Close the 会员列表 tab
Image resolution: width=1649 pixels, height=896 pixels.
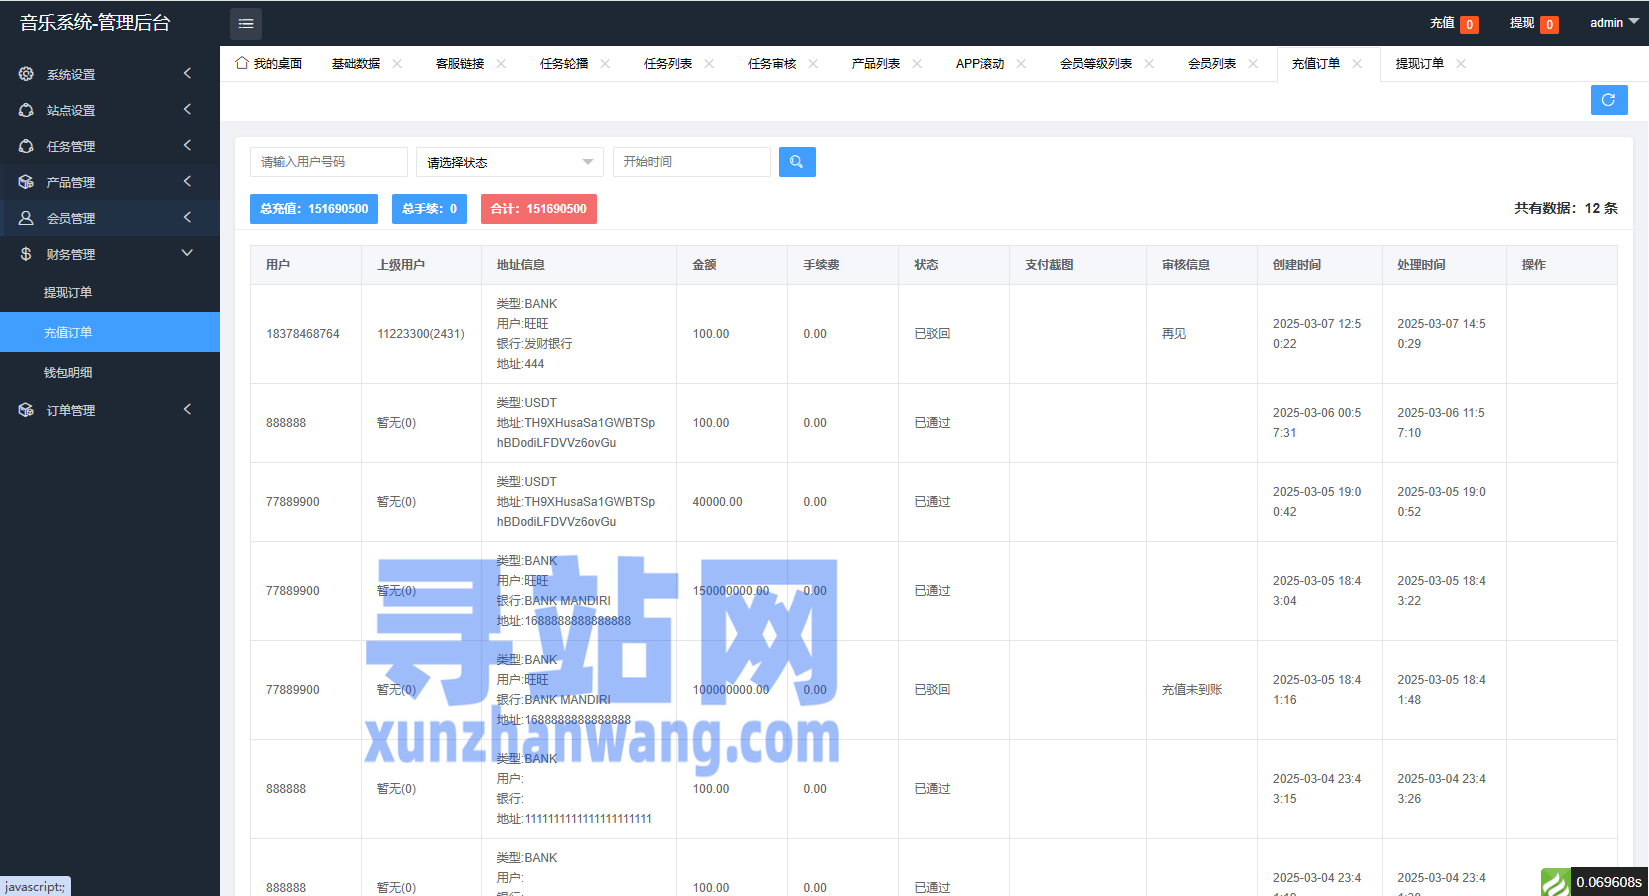pyautogui.click(x=1253, y=63)
